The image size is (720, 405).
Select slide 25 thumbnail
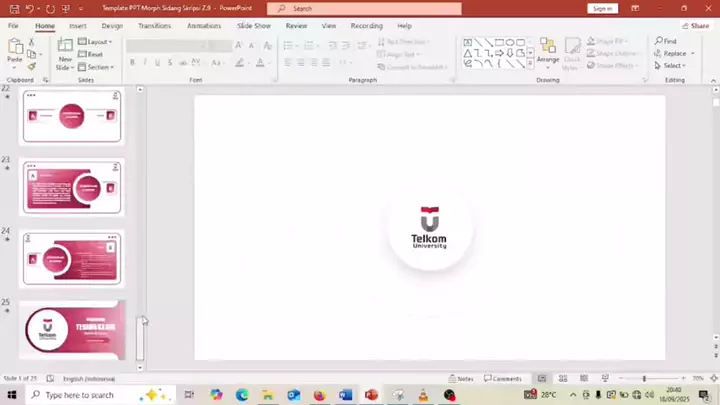pos(72,329)
